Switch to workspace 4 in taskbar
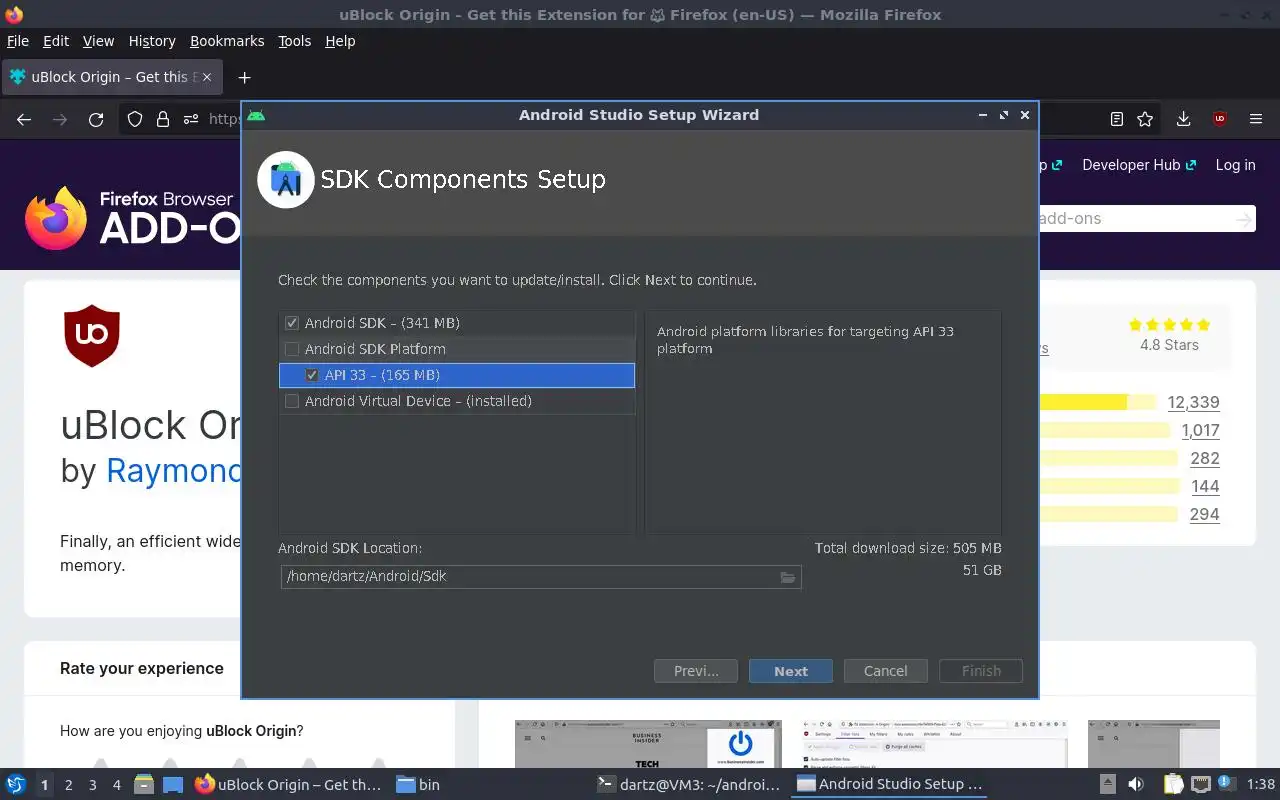The height and width of the screenshot is (800, 1280). tap(116, 785)
